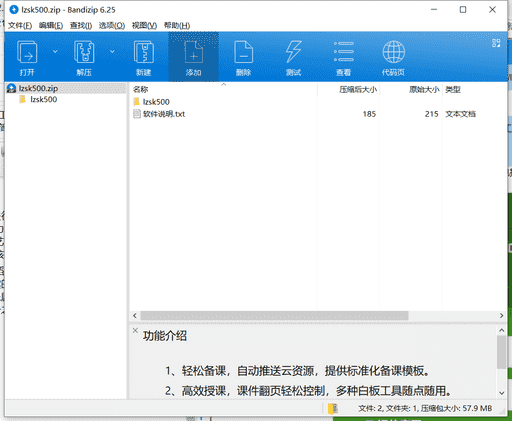Sort by 原始大小 column header
512x421 pixels.
point(424,89)
